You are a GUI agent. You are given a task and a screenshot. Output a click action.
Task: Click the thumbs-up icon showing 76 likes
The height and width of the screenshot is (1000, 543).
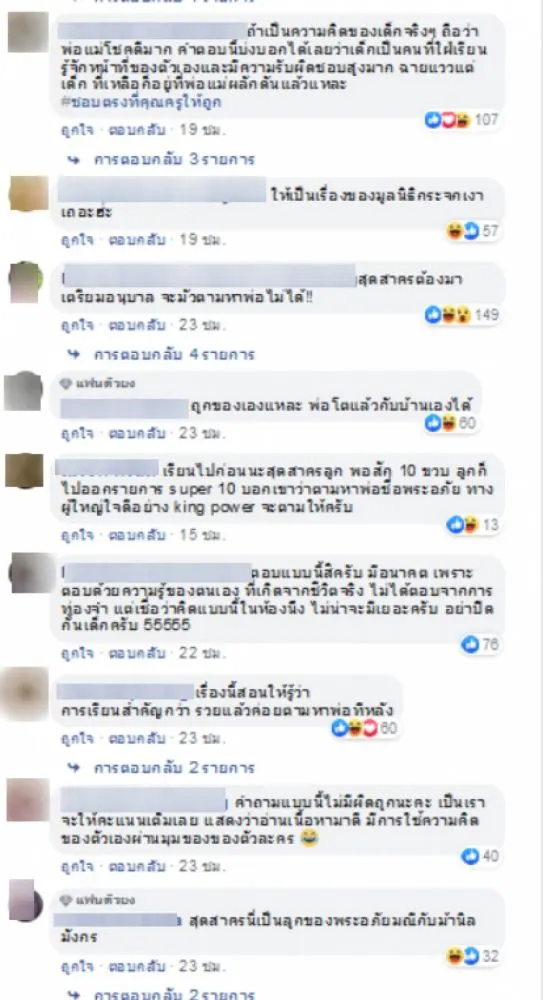tap(470, 644)
